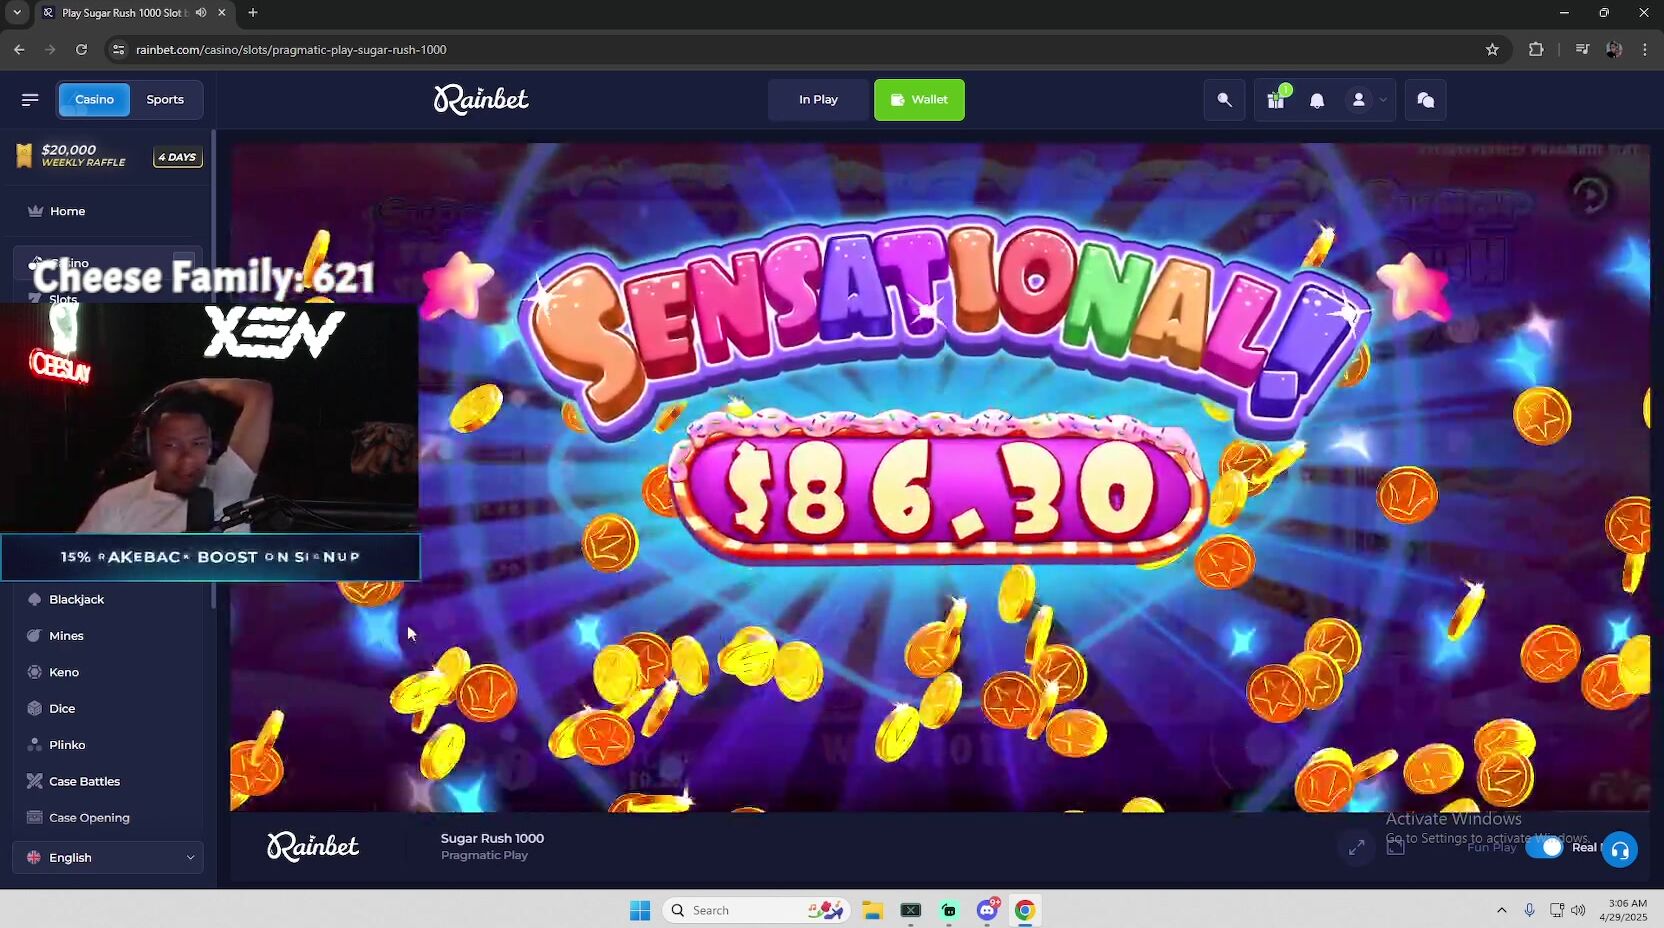Viewport: 1664px width, 928px height.
Task: Open the tab search dropdown arrow
Action: [17, 13]
